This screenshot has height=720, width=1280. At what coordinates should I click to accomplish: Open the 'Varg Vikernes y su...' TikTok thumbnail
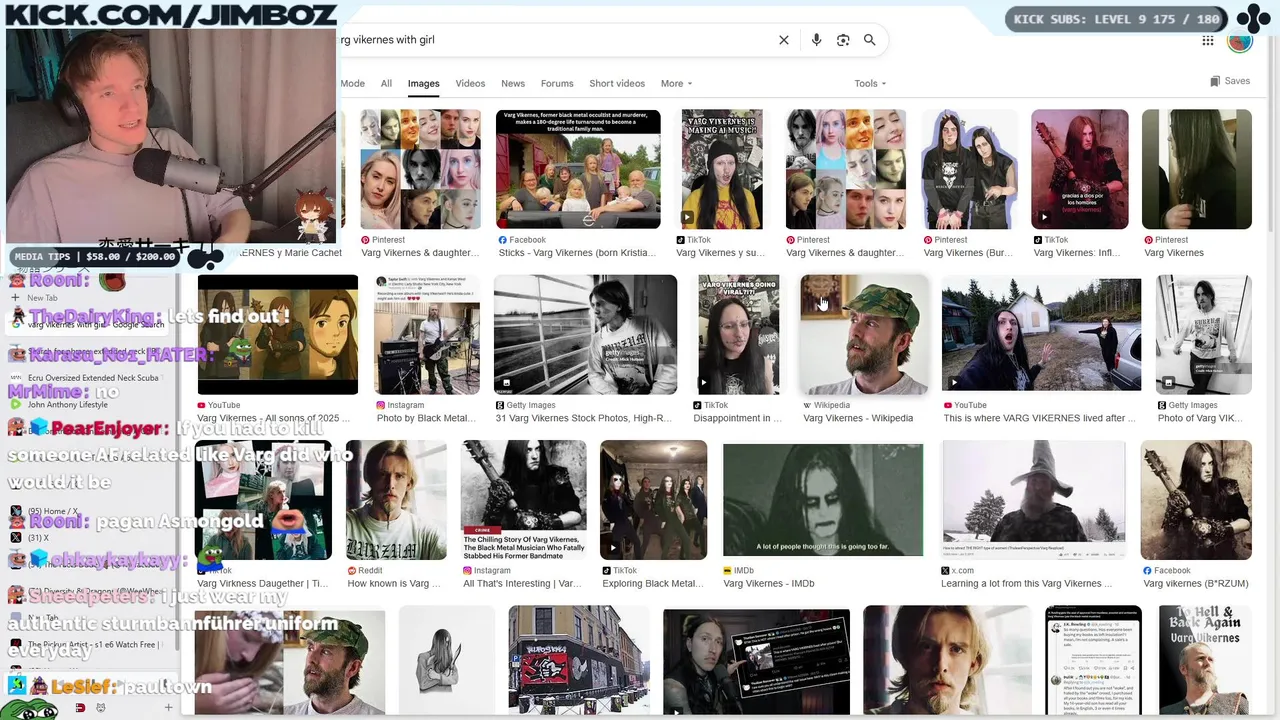[722, 169]
